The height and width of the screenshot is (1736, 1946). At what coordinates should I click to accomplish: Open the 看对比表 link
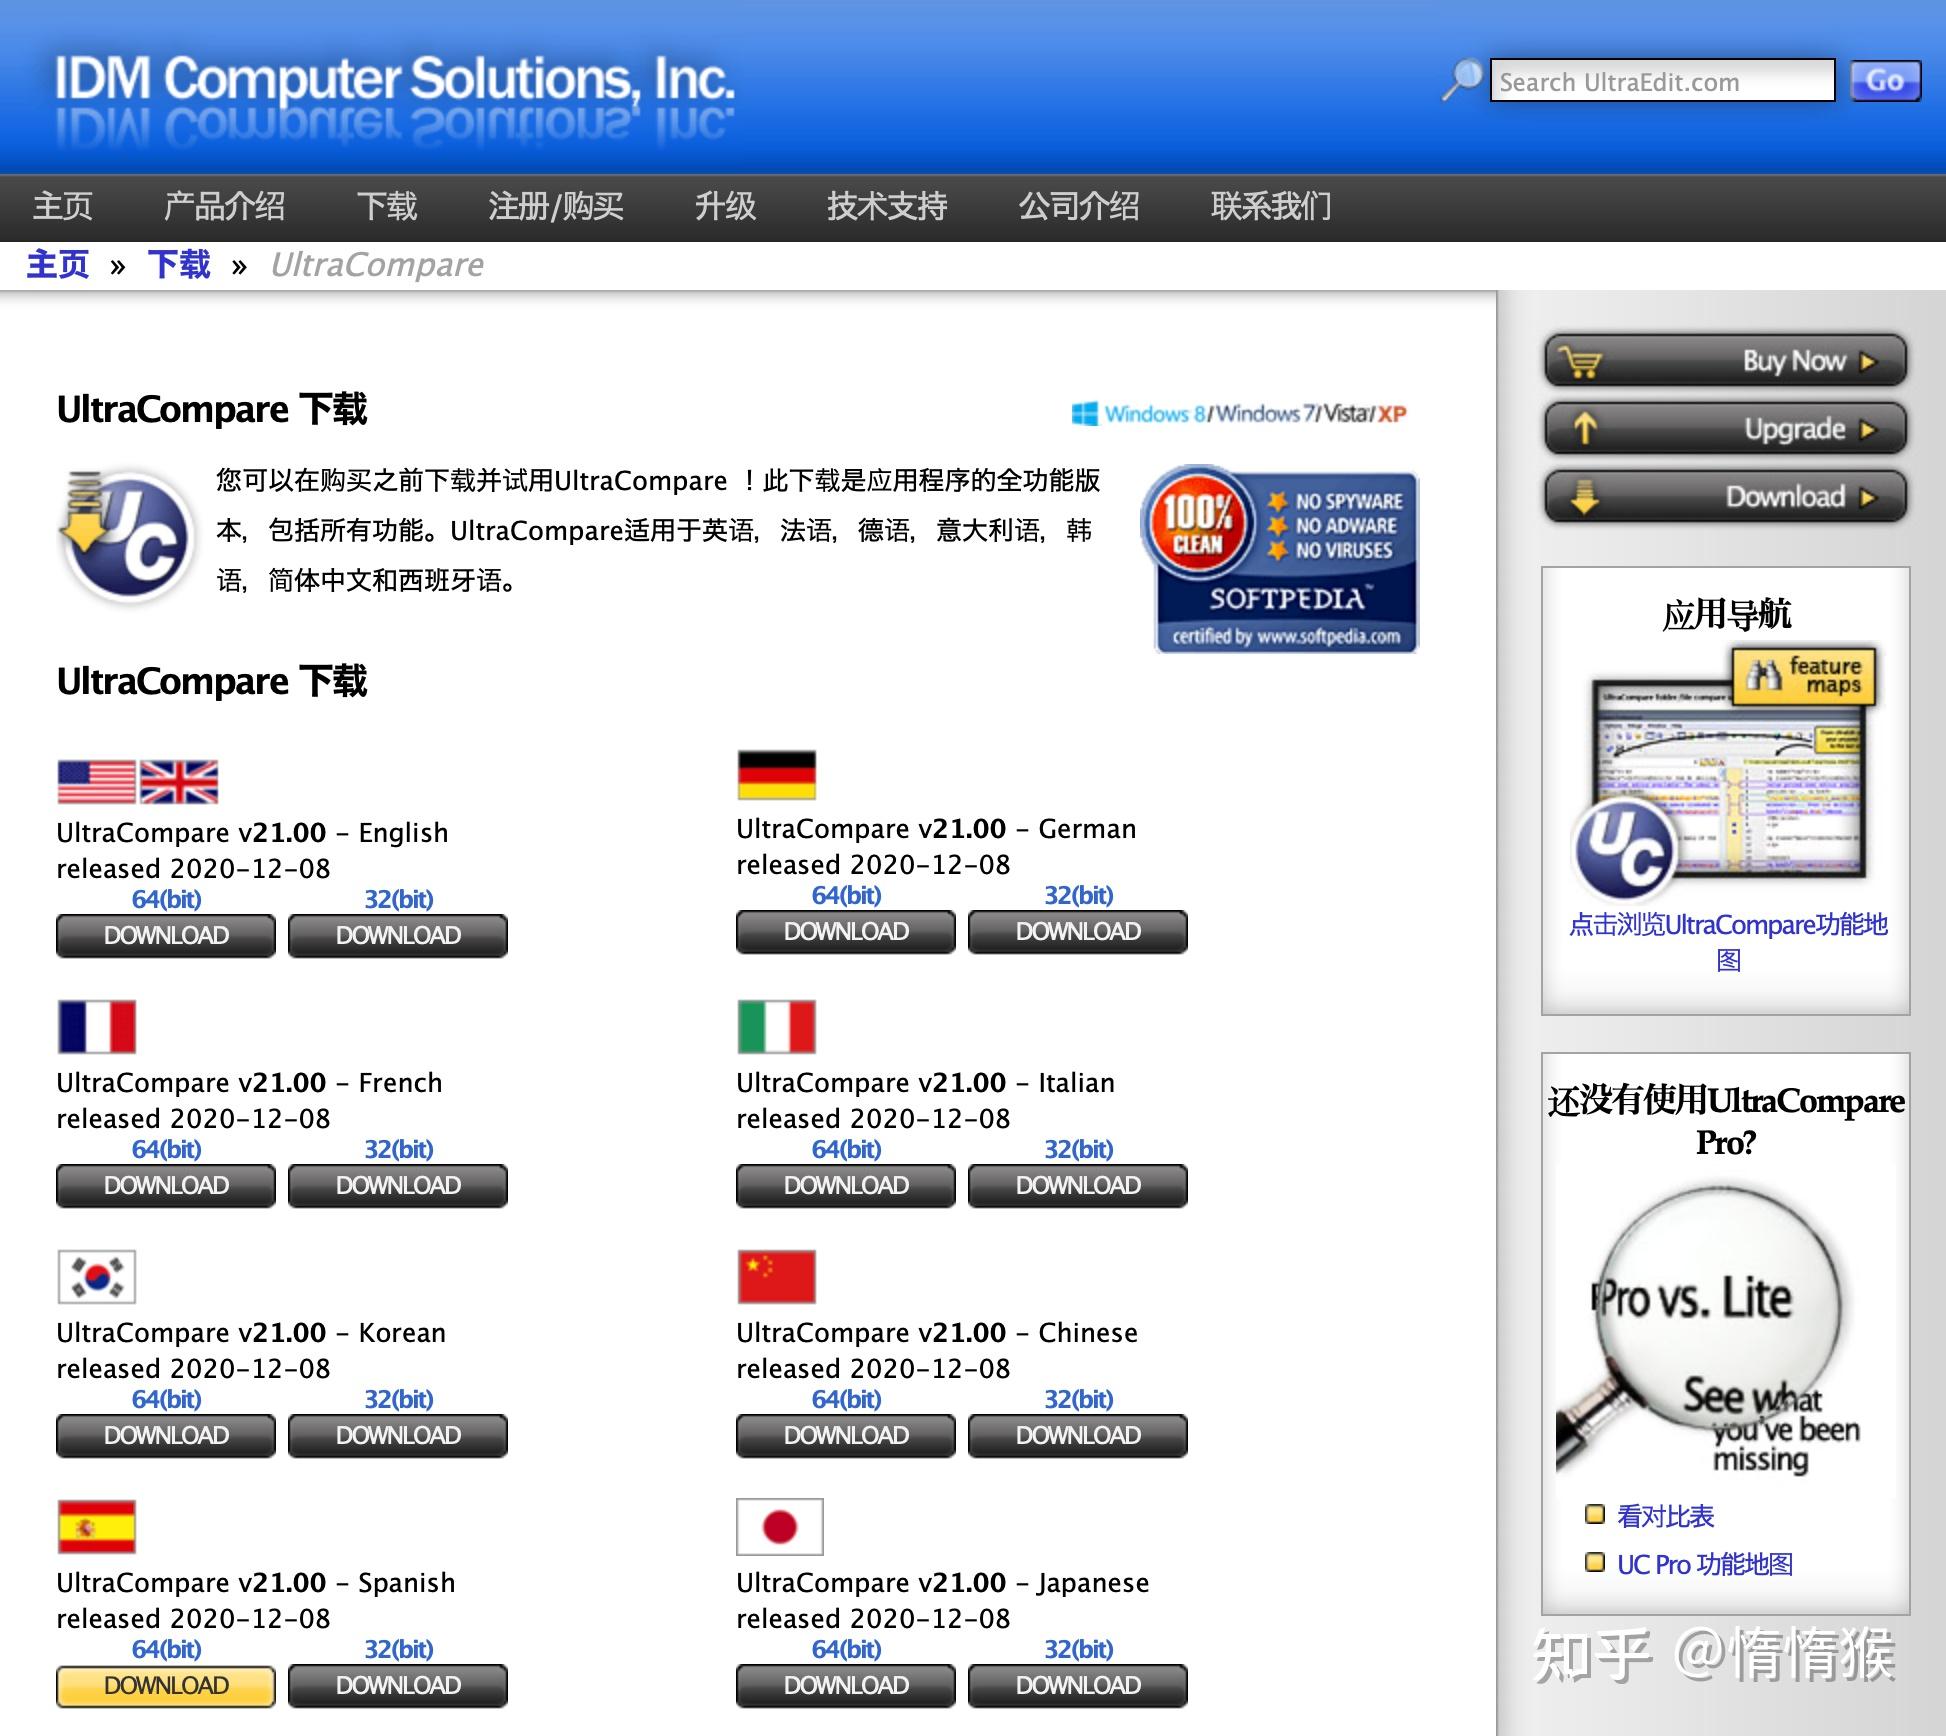click(x=1665, y=1516)
